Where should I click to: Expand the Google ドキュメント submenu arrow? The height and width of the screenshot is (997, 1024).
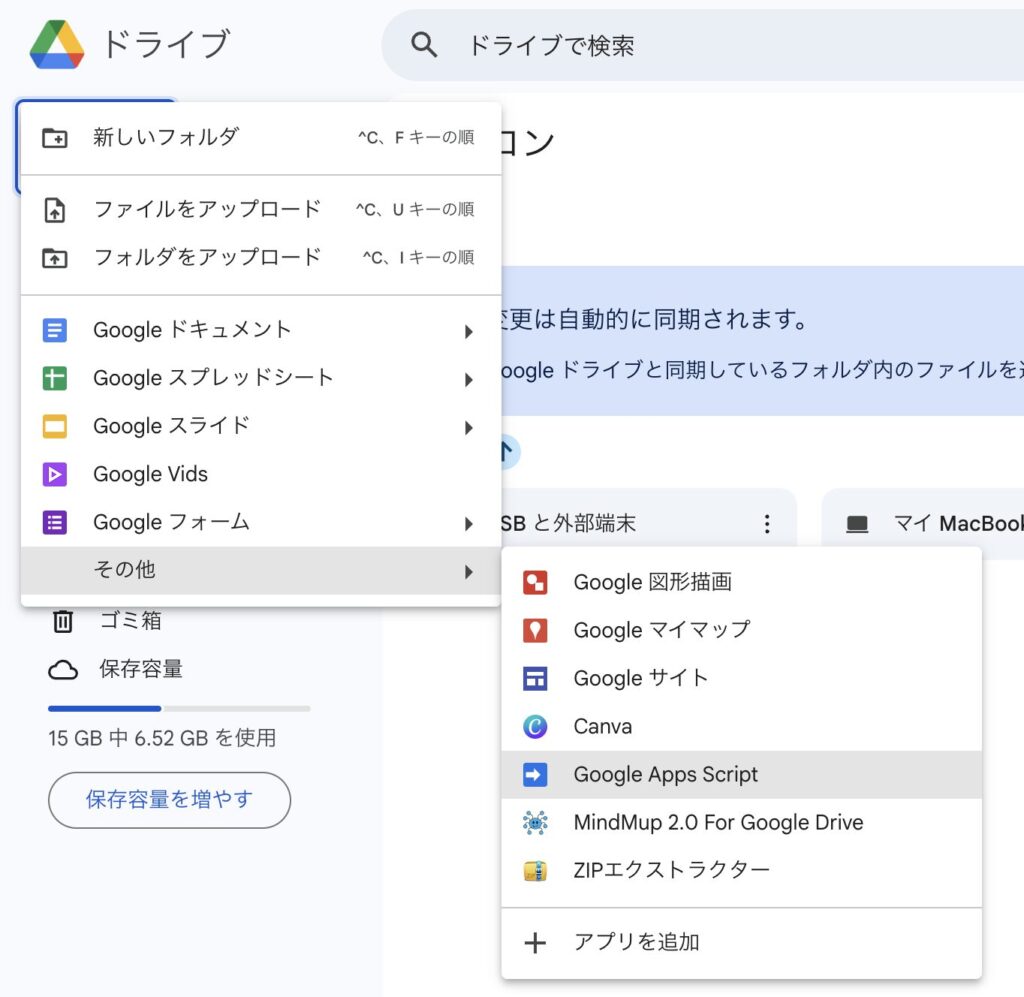[468, 331]
